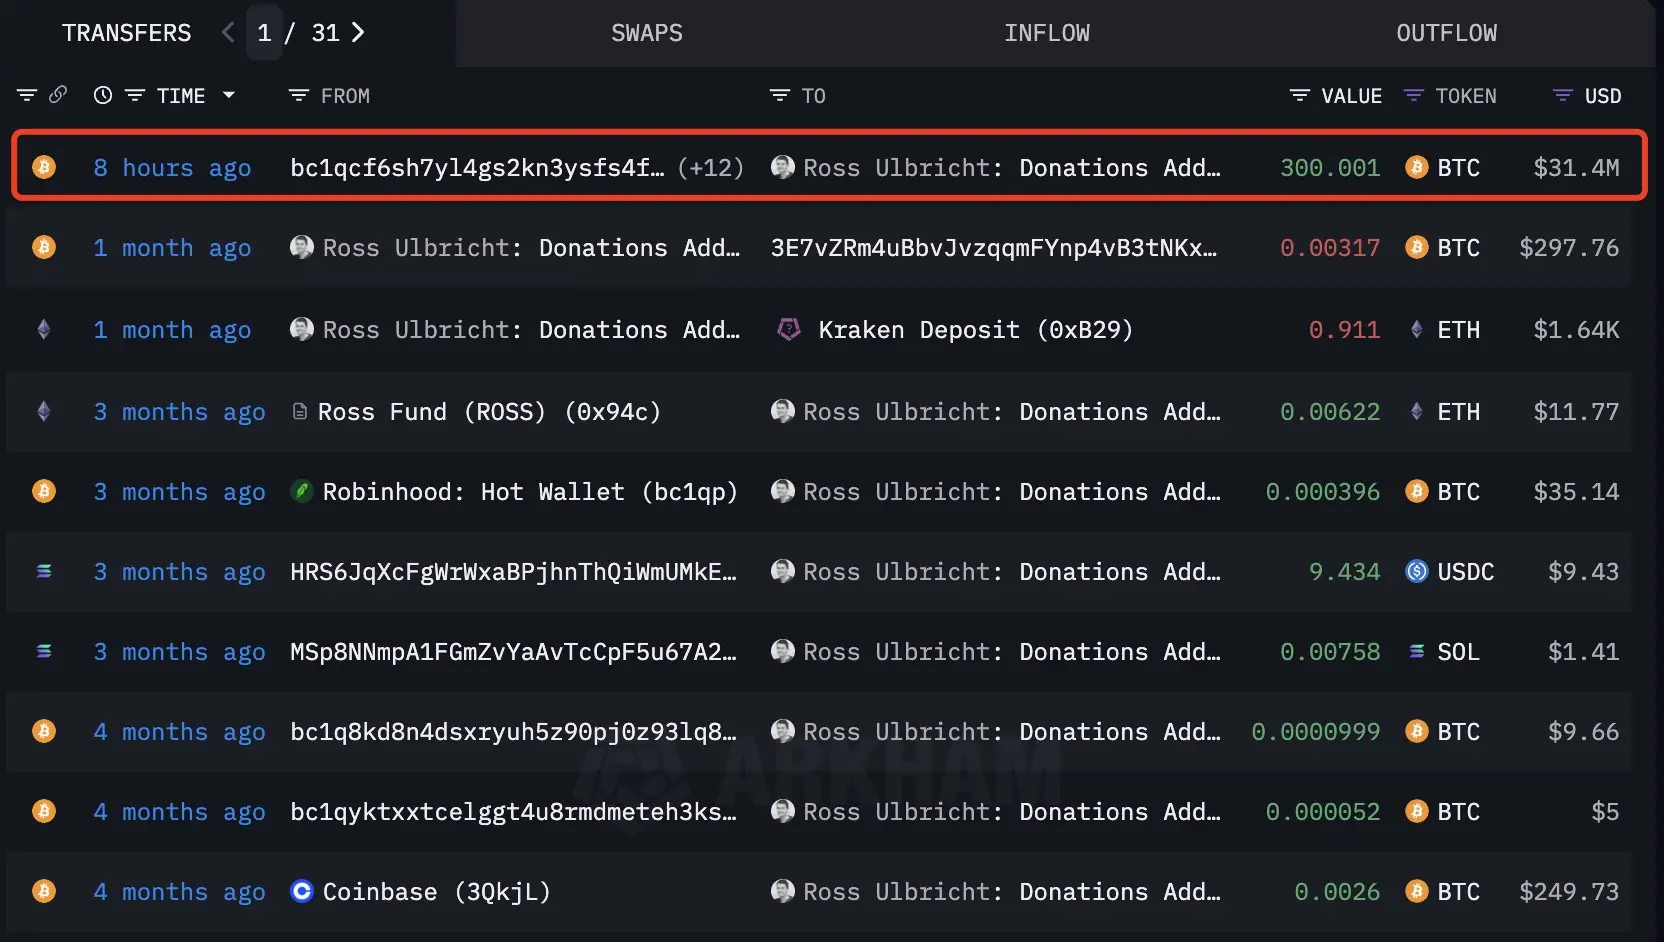The image size is (1664, 942).
Task: Click the Robinhood feather icon
Action: [x=301, y=491]
